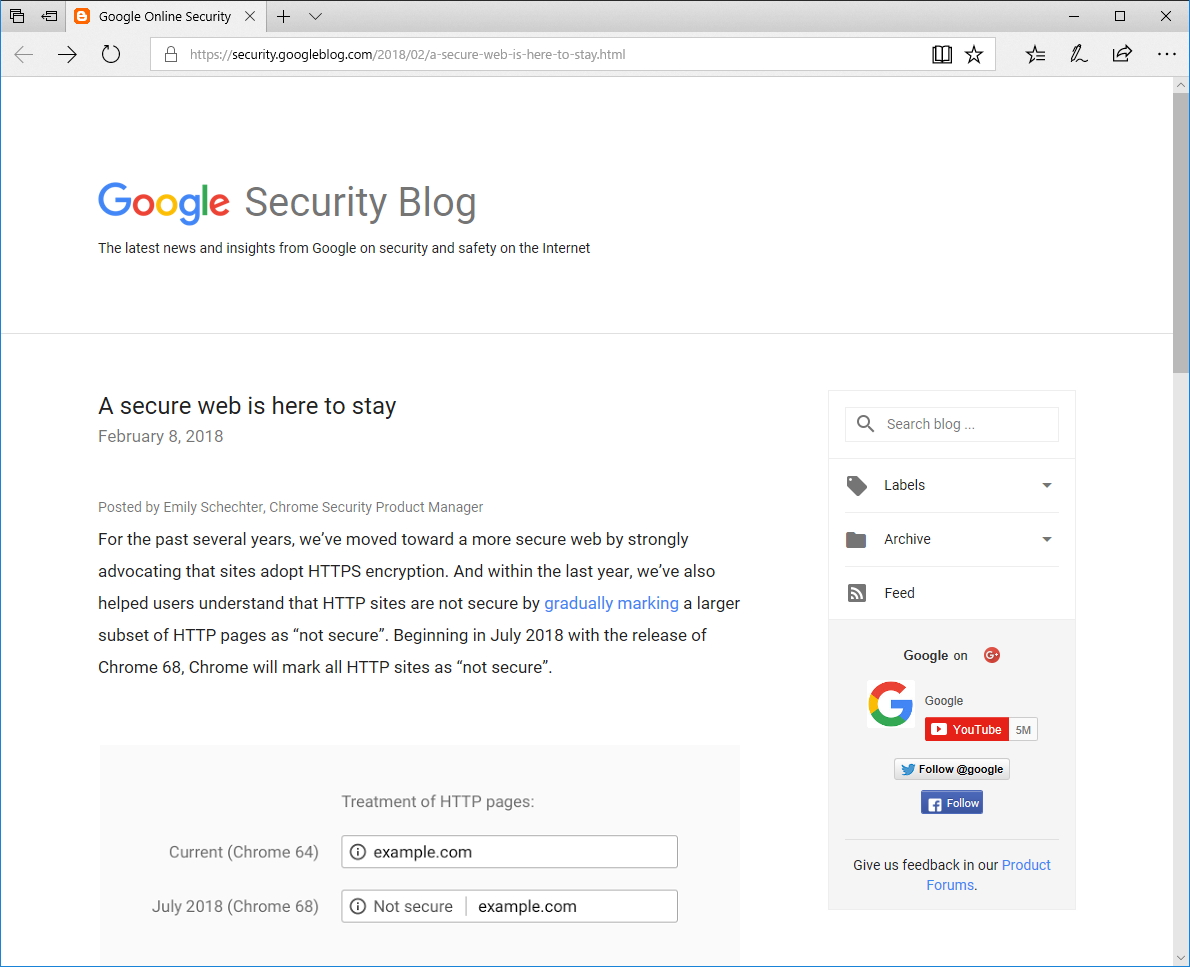The width and height of the screenshot is (1190, 967).
Task: Open reading view with the book icon
Action: [x=941, y=54]
